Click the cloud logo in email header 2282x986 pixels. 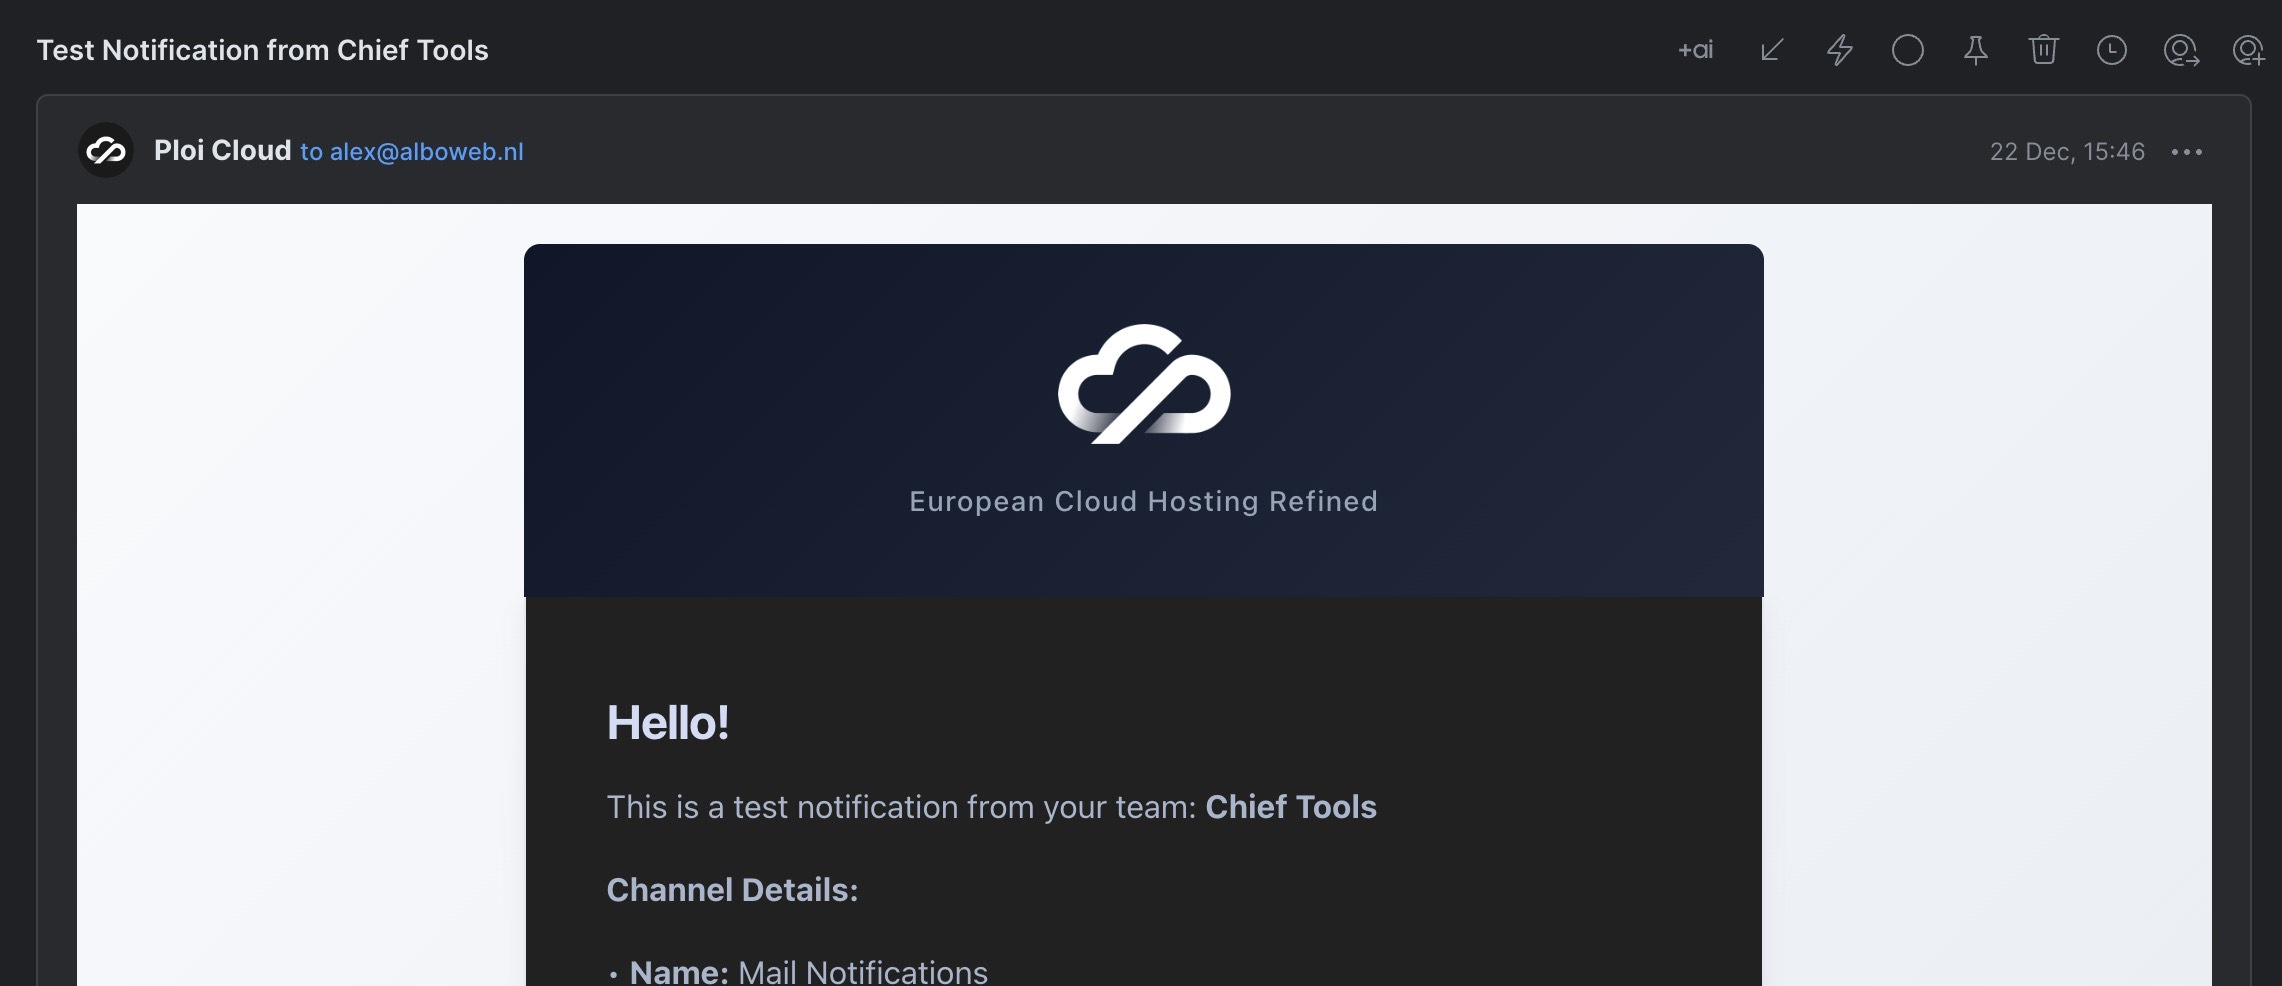pos(1143,384)
